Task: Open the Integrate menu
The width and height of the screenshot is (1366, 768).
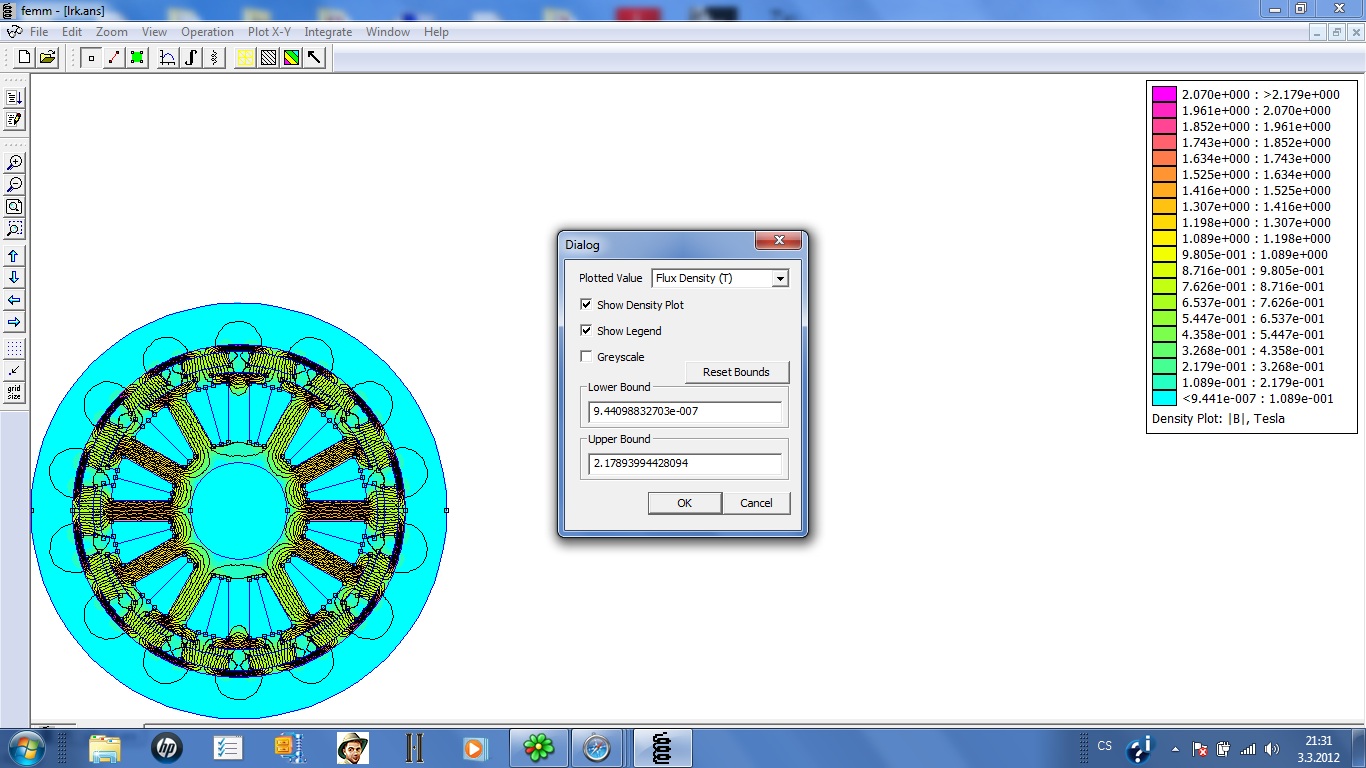Action: point(328,32)
